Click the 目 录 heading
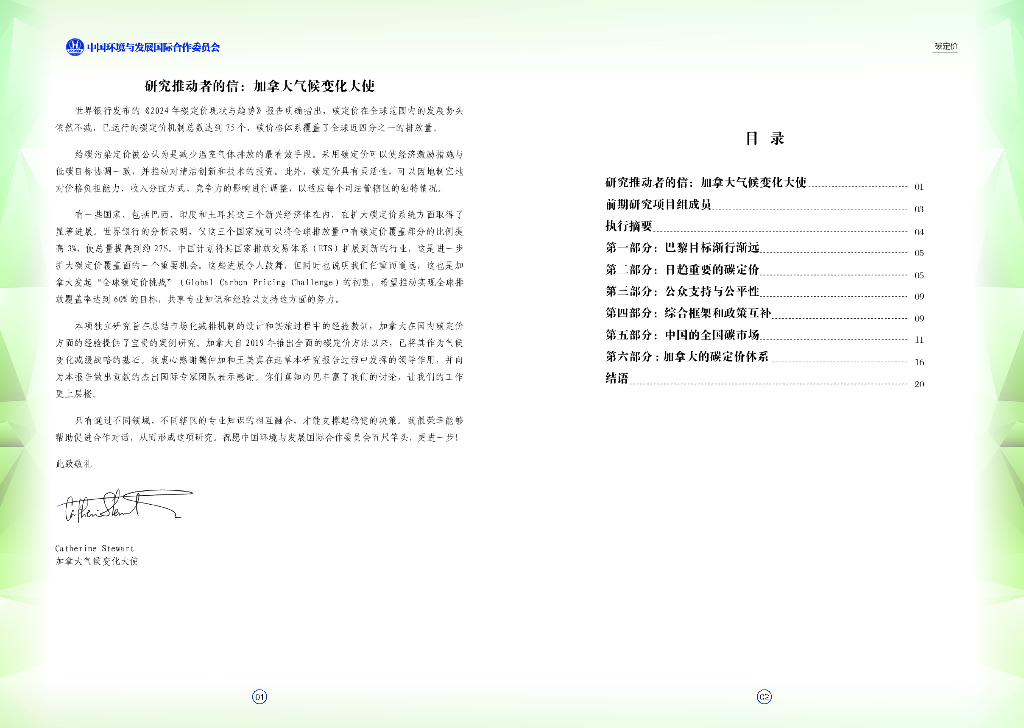1024x728 pixels. pyautogui.click(x=764, y=138)
